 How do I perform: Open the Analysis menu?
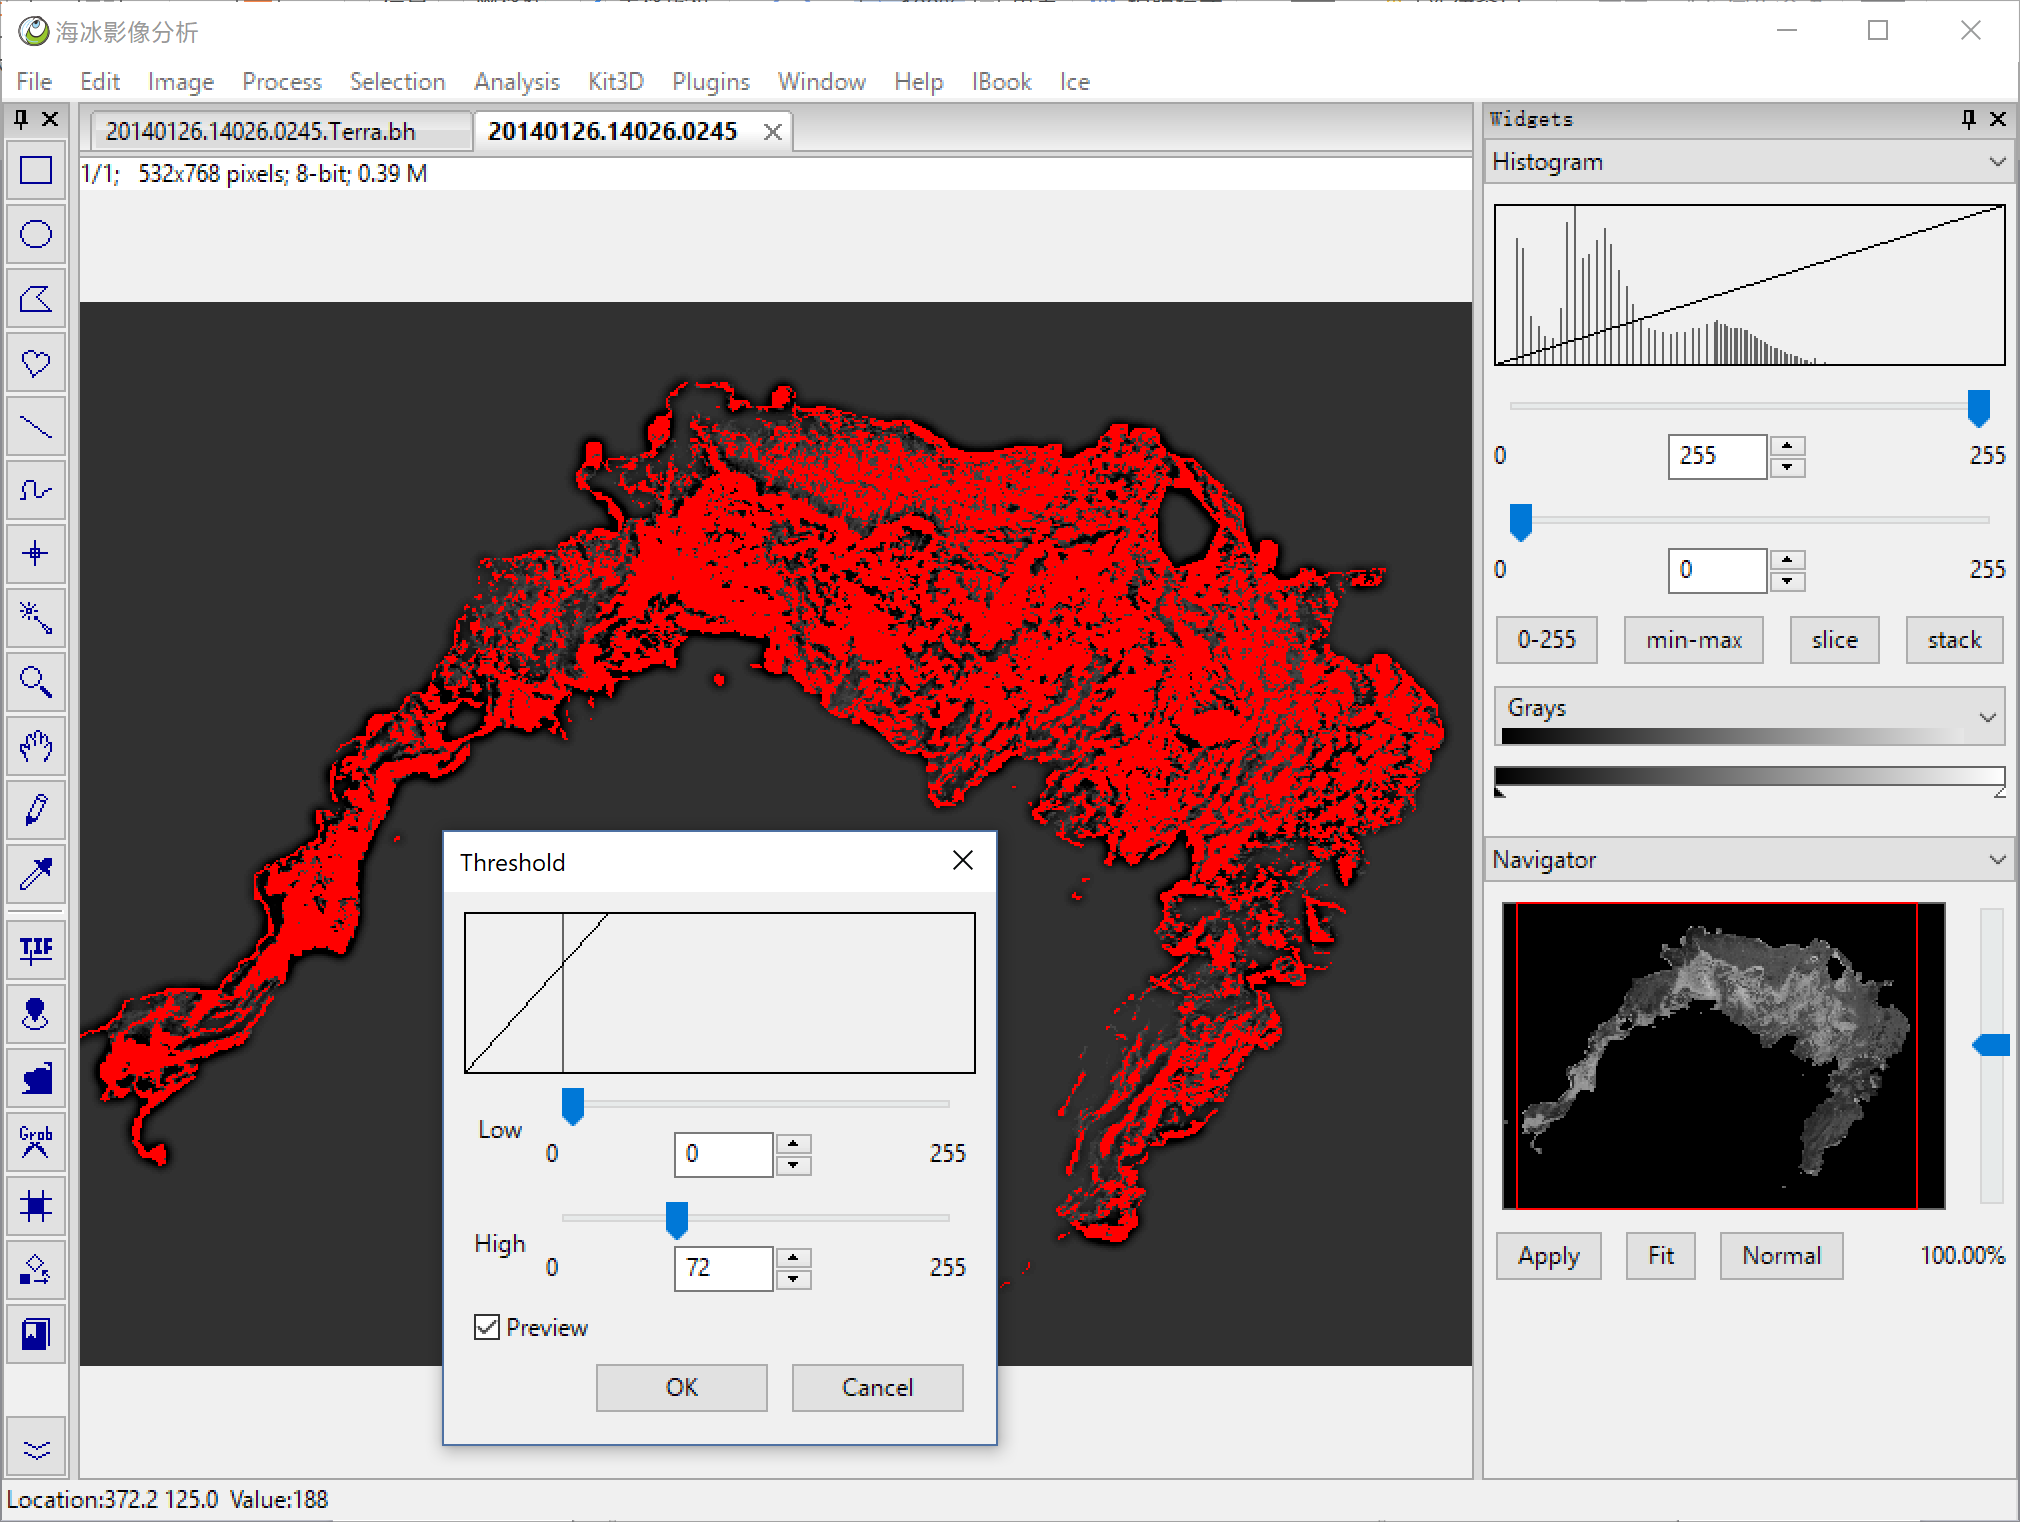click(x=516, y=82)
